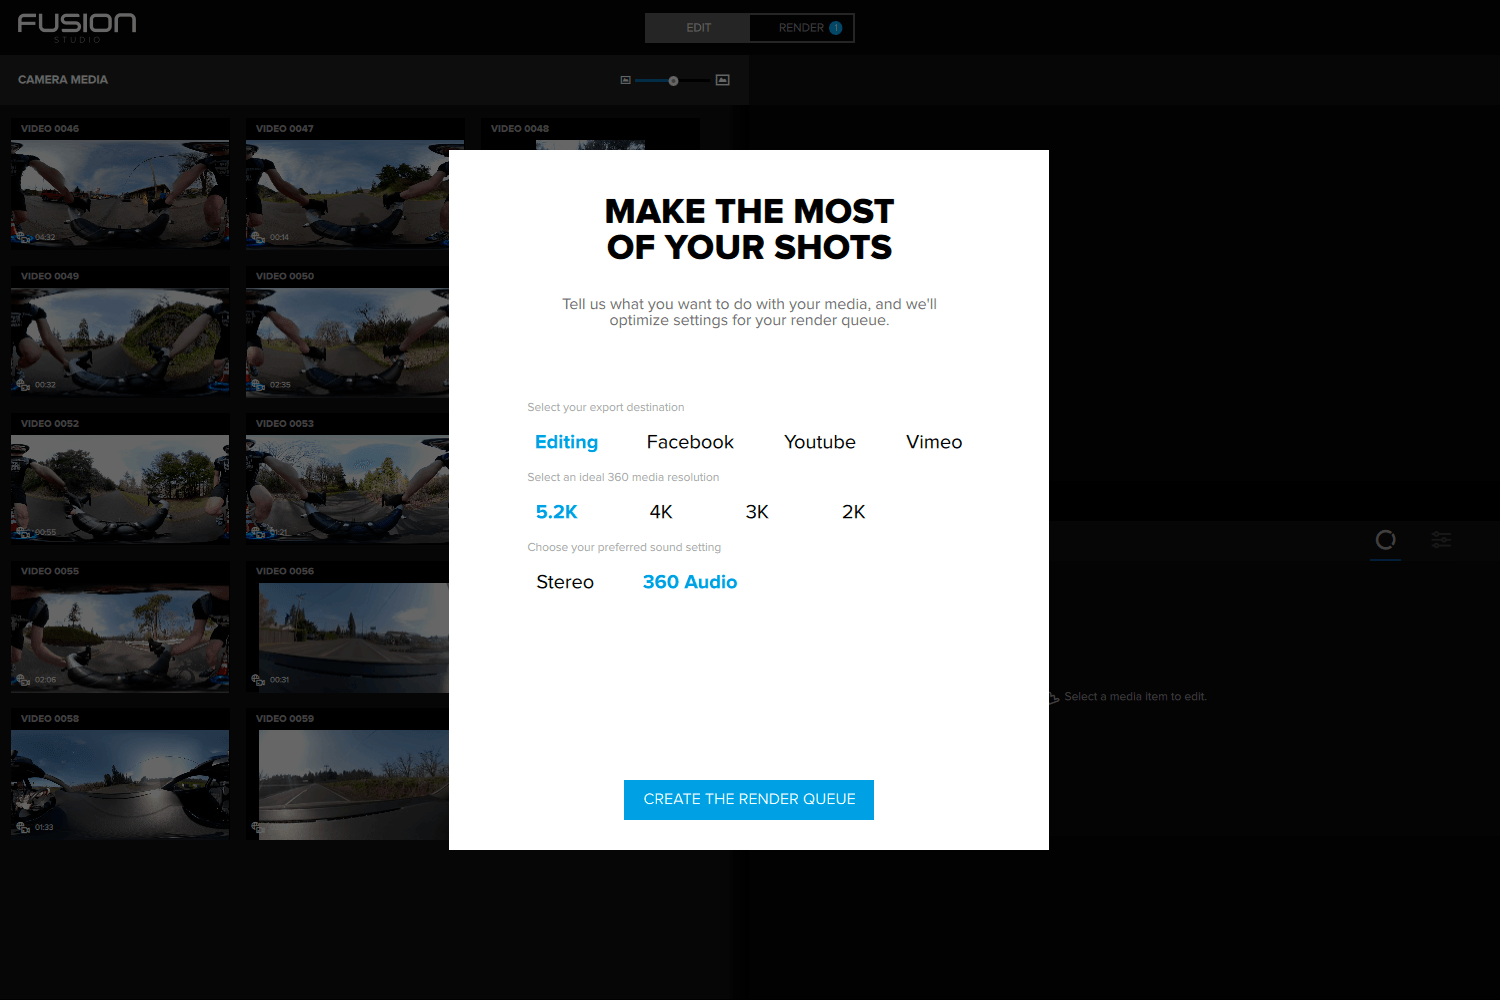Click the media type icon on Video 0059
1500x1000 pixels.
pos(257,827)
